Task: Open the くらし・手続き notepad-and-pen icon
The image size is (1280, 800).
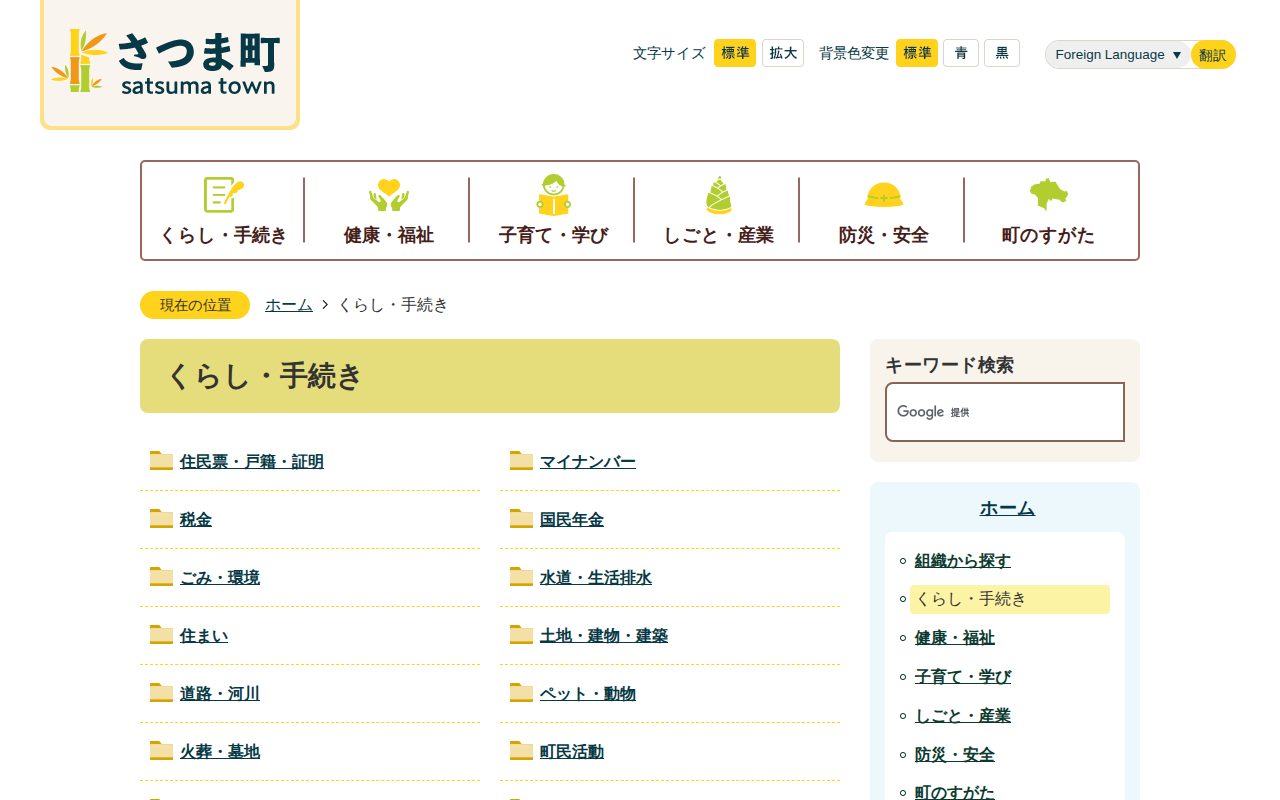Action: (x=224, y=195)
